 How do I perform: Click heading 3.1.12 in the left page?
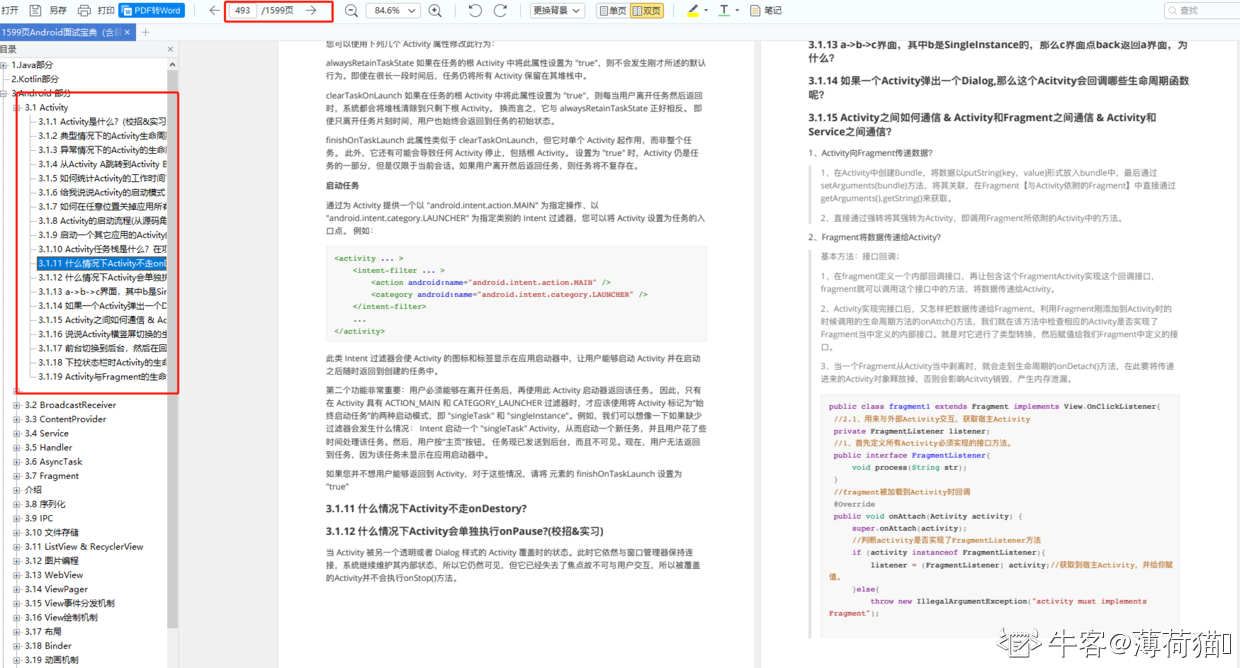click(464, 531)
